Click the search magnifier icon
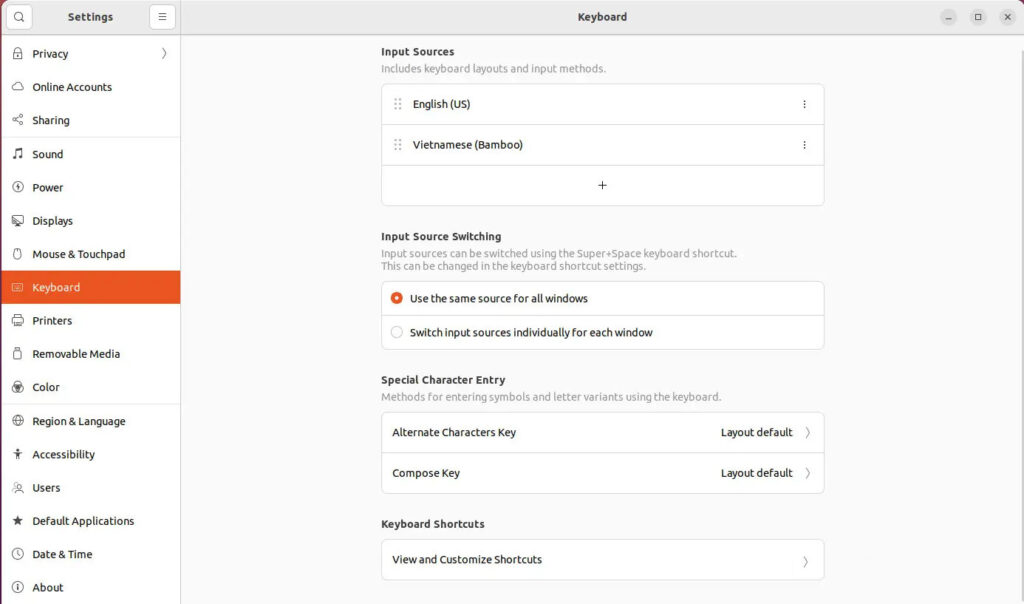 pos(19,17)
